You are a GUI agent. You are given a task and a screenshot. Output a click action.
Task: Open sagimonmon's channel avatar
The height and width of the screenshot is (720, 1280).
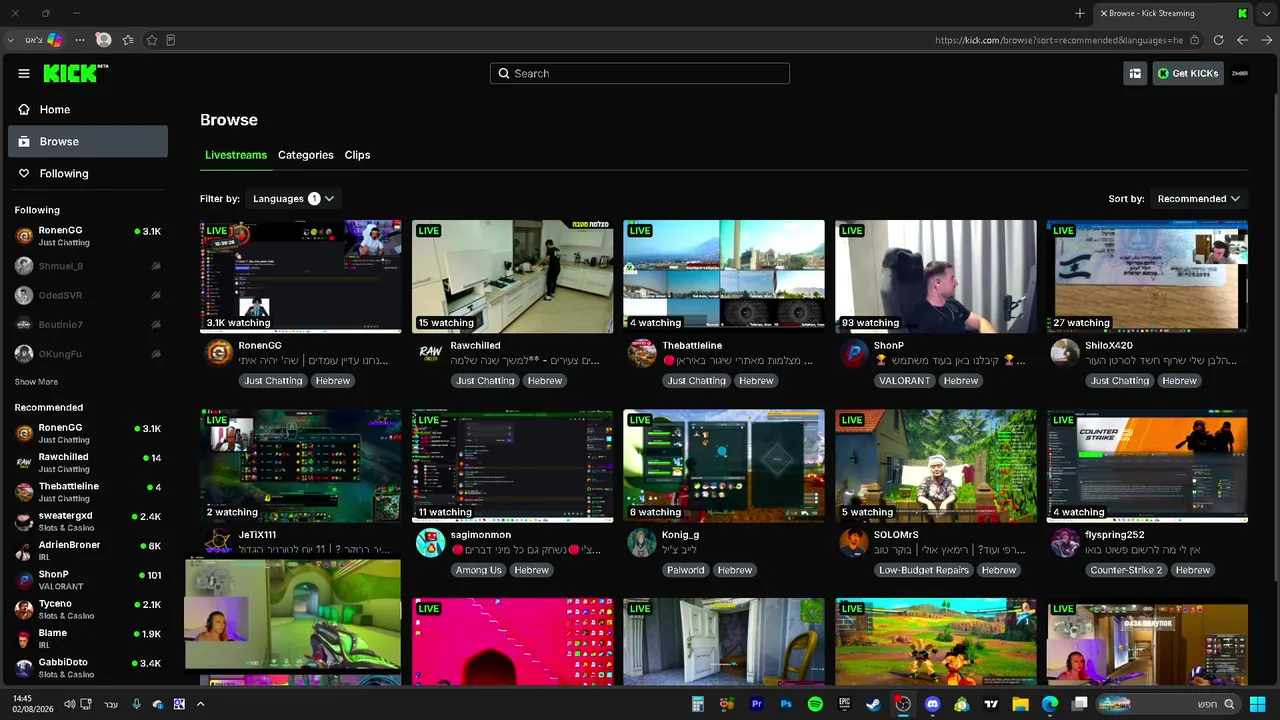(430, 542)
